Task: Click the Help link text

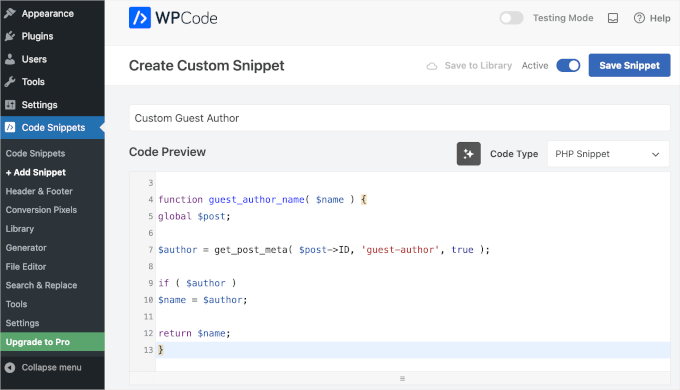Action: 660,18
